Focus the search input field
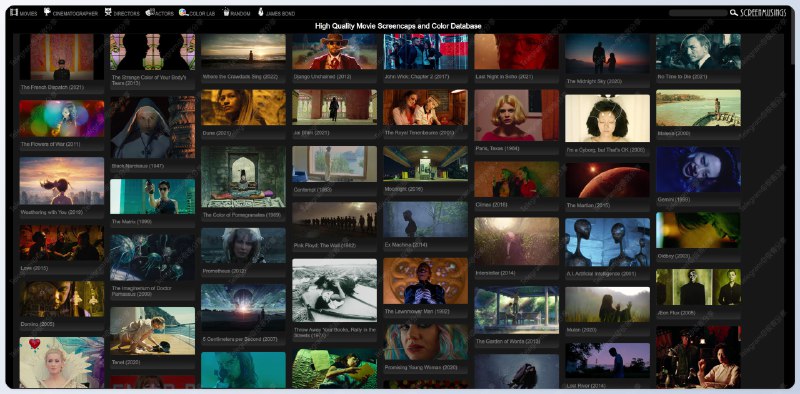 pos(698,13)
